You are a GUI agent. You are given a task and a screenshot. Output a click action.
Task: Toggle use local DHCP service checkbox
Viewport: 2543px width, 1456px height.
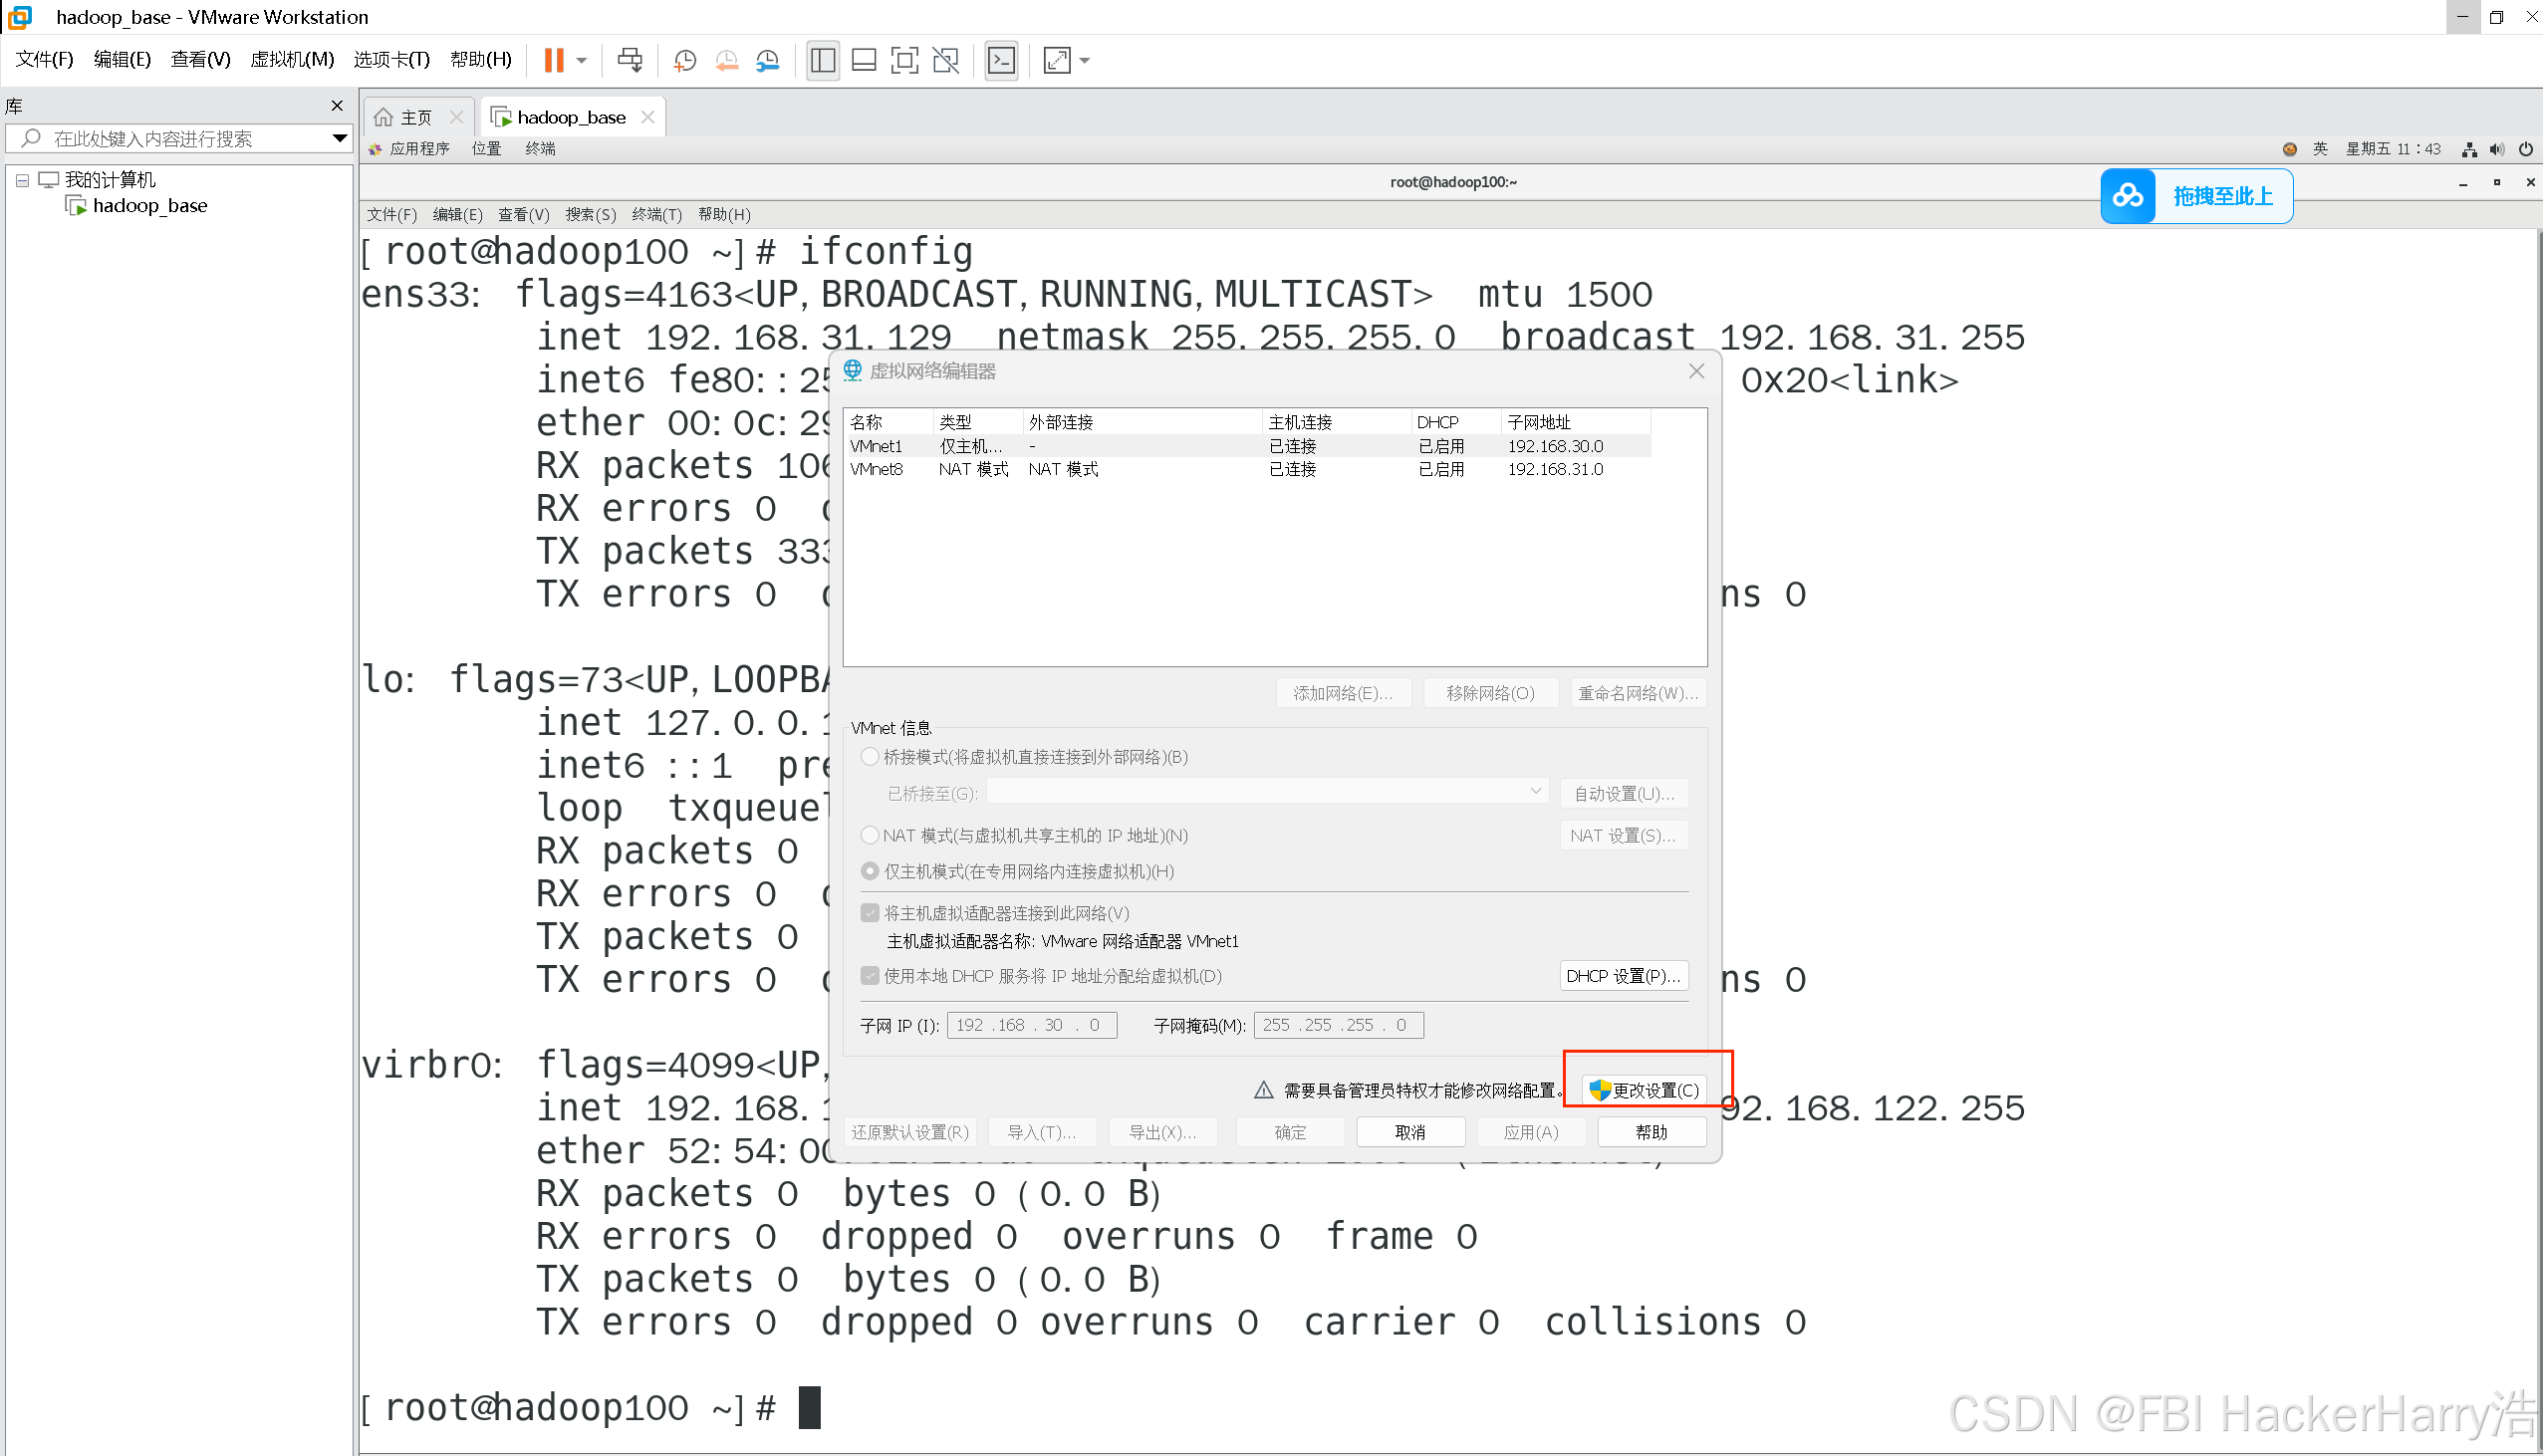pyautogui.click(x=870, y=976)
